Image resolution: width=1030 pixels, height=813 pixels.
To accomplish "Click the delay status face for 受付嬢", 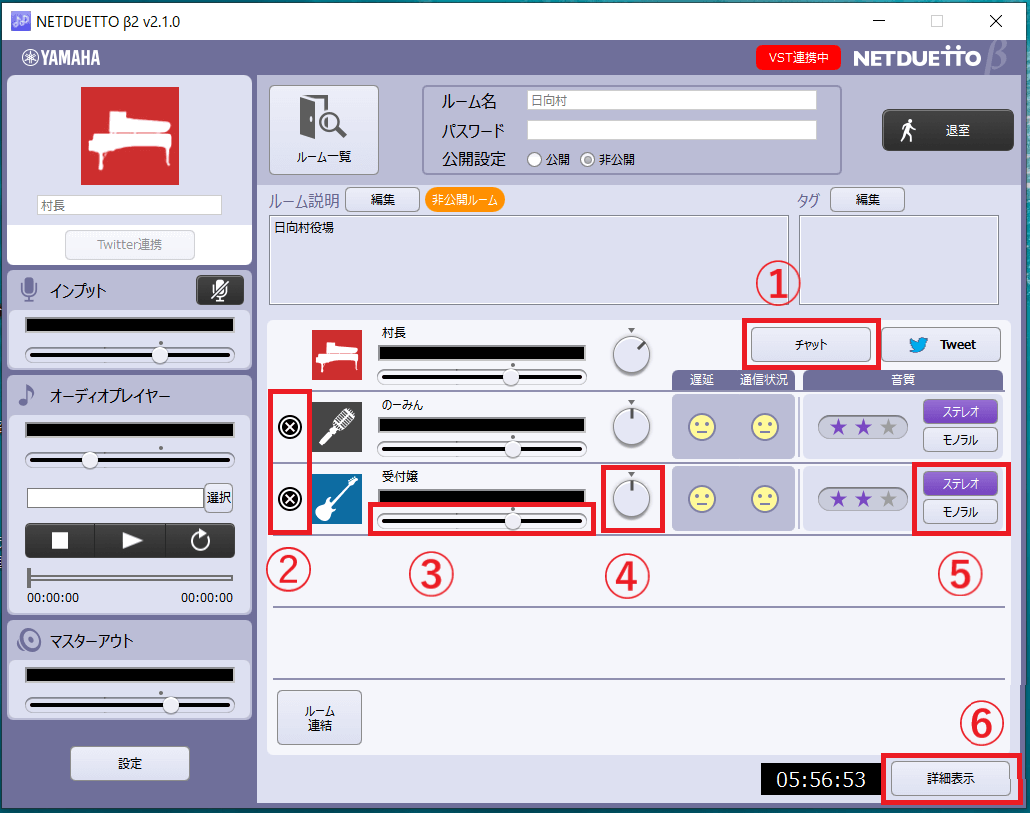I will point(702,499).
